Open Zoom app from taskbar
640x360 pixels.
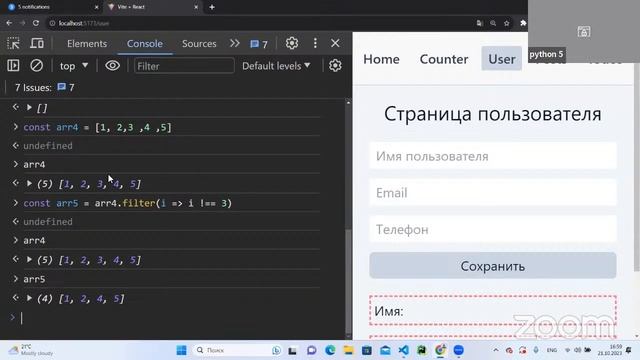click(458, 350)
